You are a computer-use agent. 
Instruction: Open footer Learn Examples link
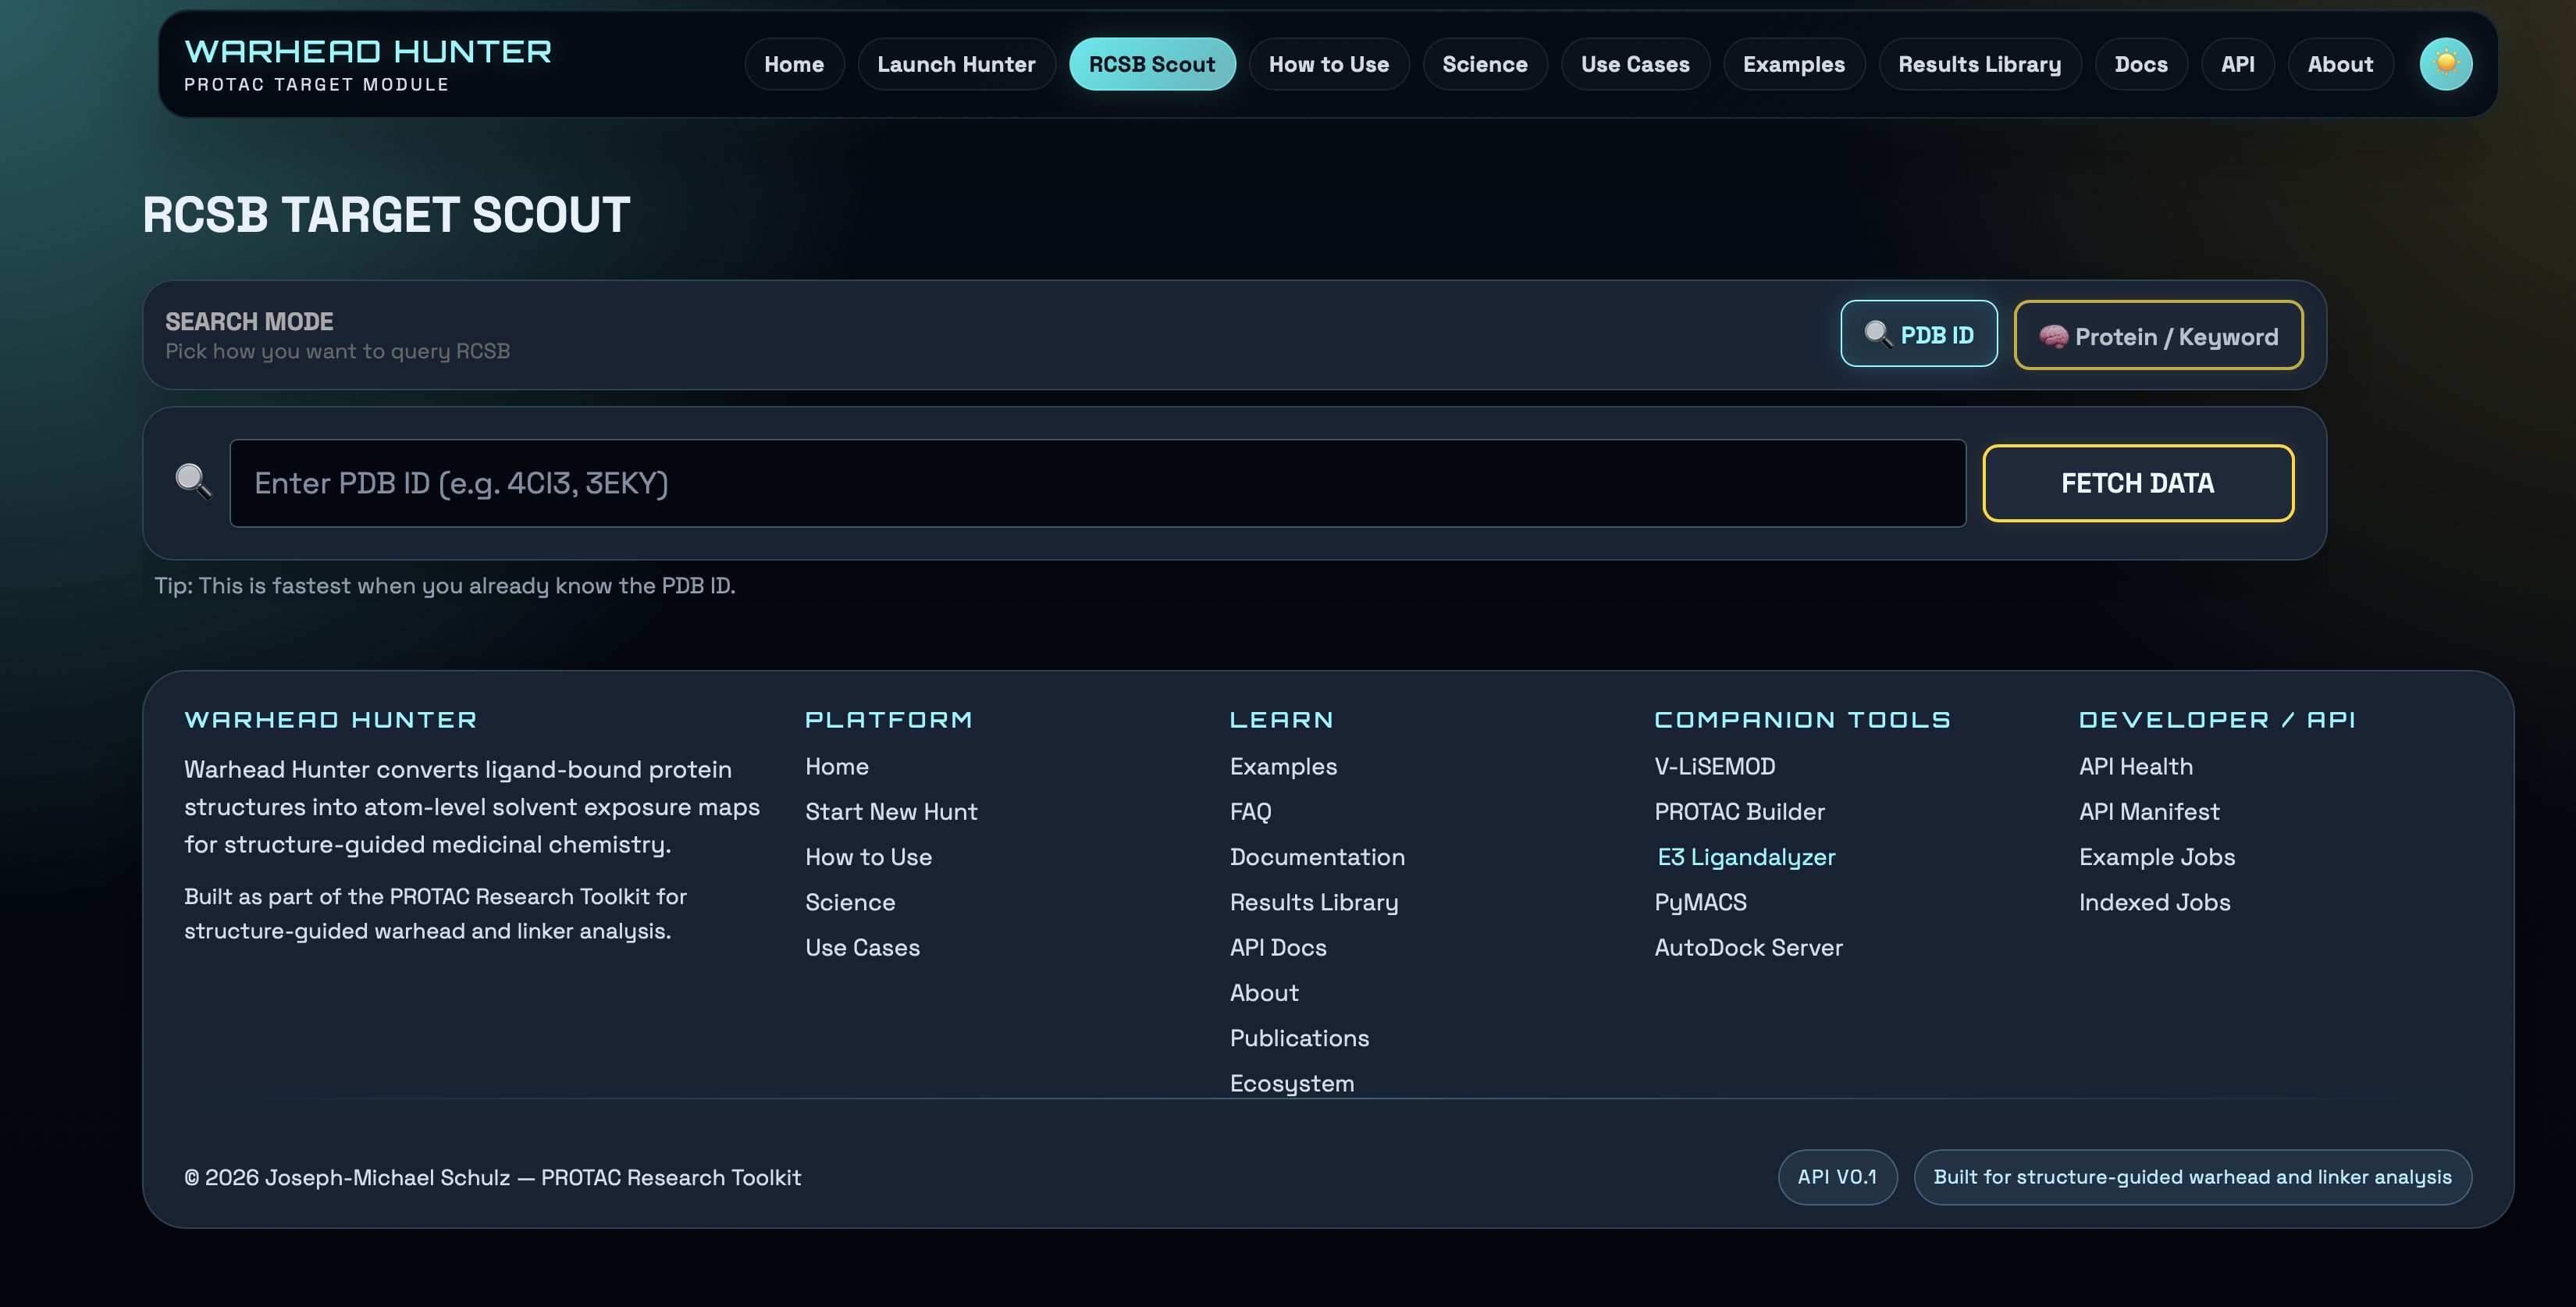point(1283,766)
